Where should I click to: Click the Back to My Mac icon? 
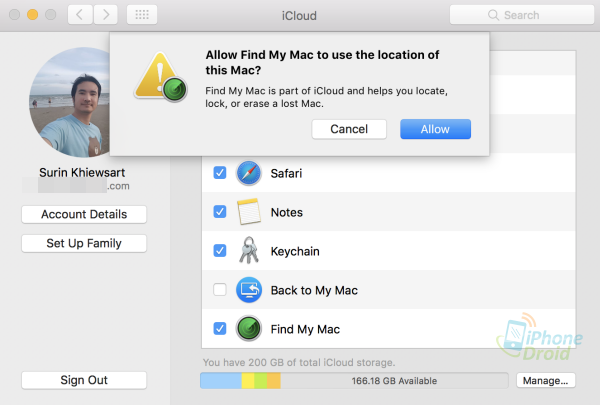click(x=248, y=290)
